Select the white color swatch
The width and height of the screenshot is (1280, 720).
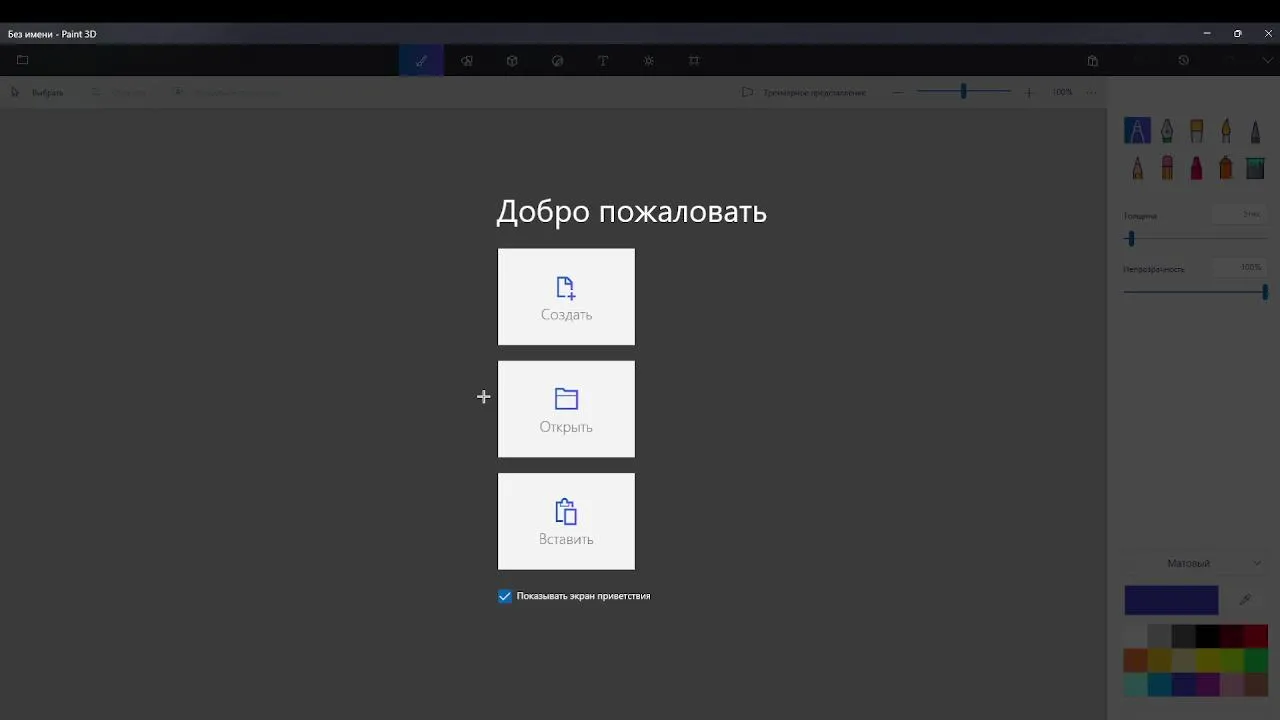(1135, 636)
